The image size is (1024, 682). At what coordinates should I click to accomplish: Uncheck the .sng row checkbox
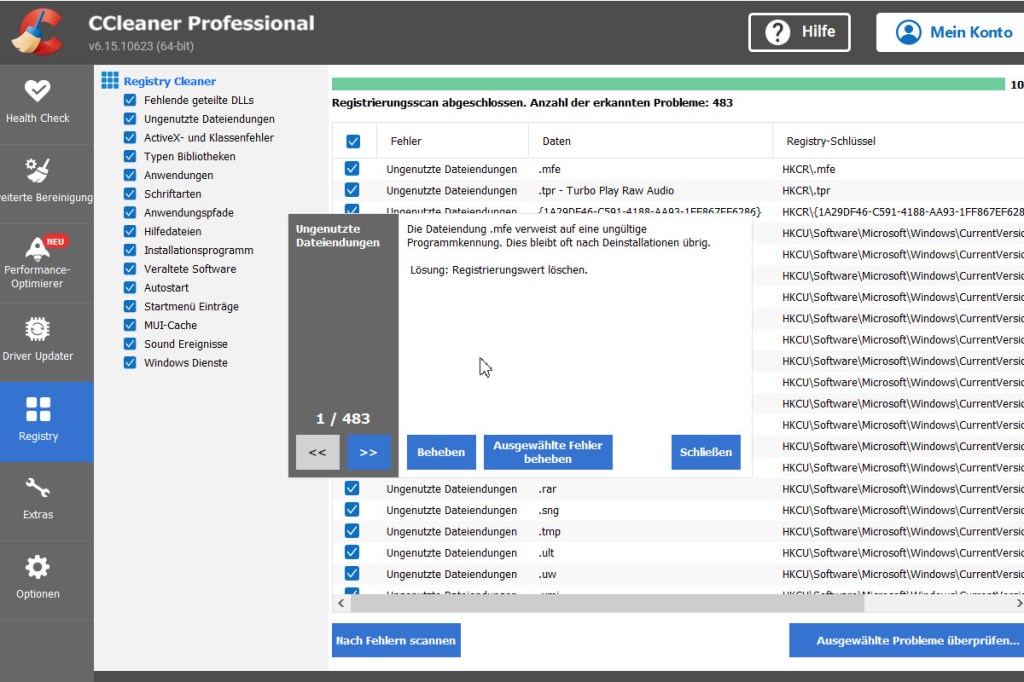[352, 510]
